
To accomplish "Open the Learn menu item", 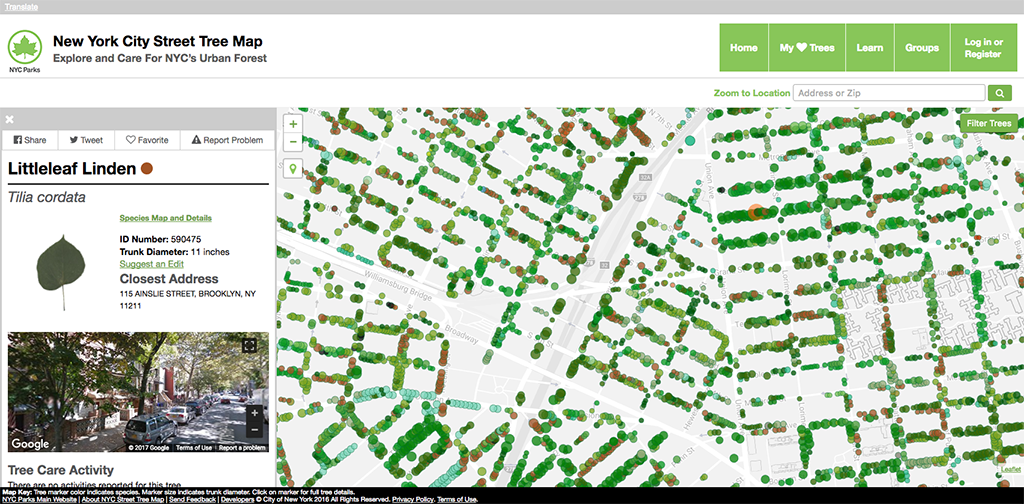I will (870, 48).
